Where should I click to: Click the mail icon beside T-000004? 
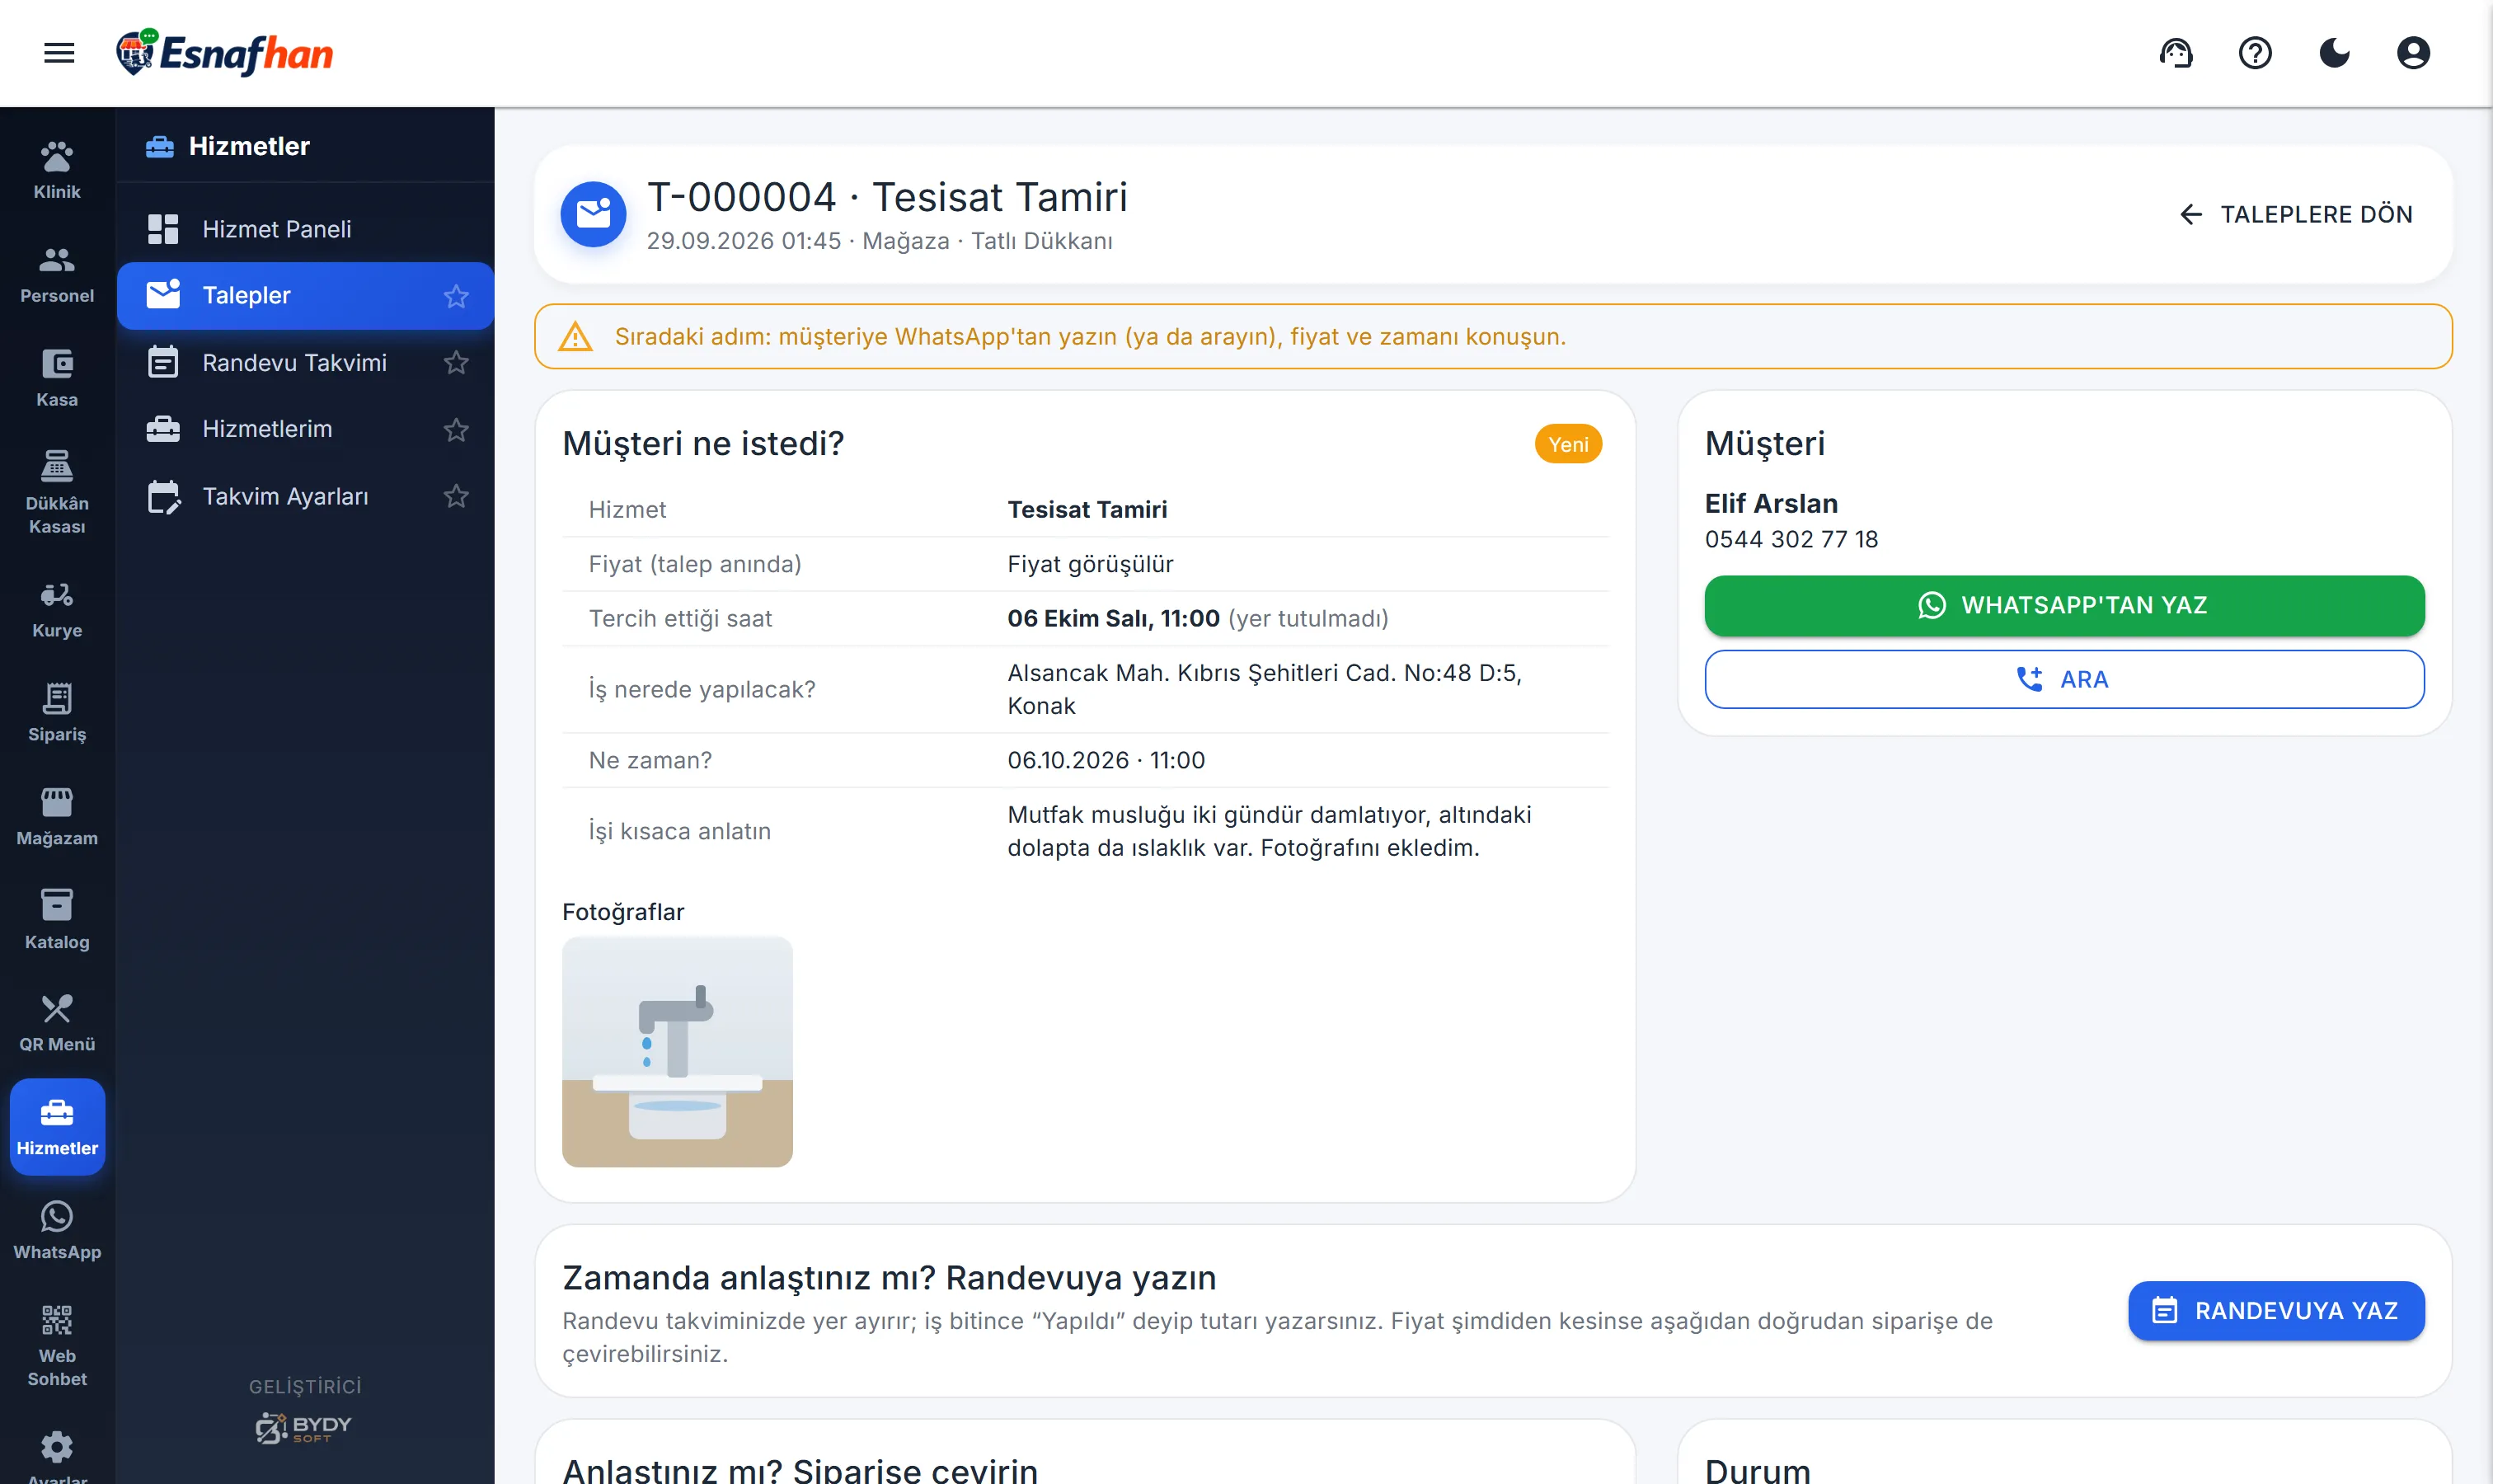pos(593,214)
